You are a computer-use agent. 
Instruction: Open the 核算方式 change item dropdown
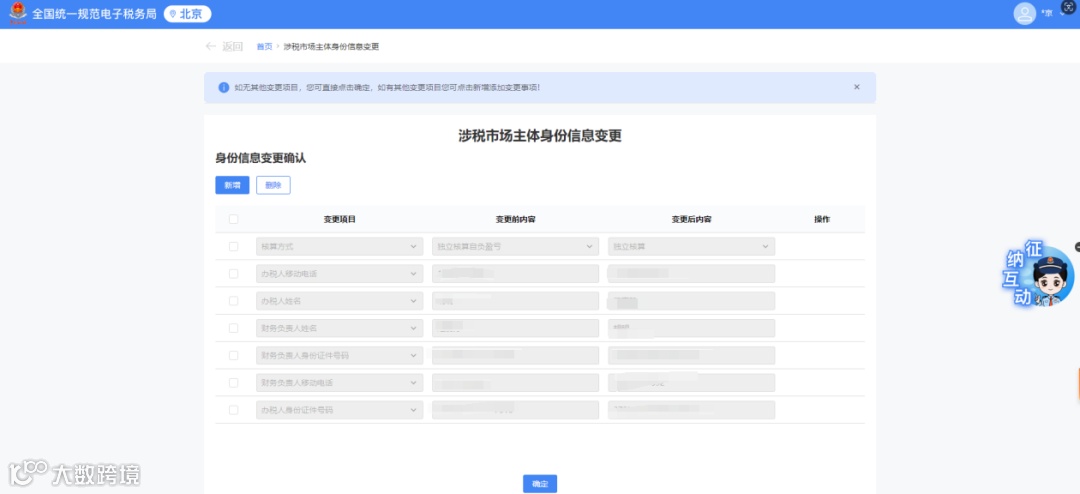pyautogui.click(x=339, y=247)
